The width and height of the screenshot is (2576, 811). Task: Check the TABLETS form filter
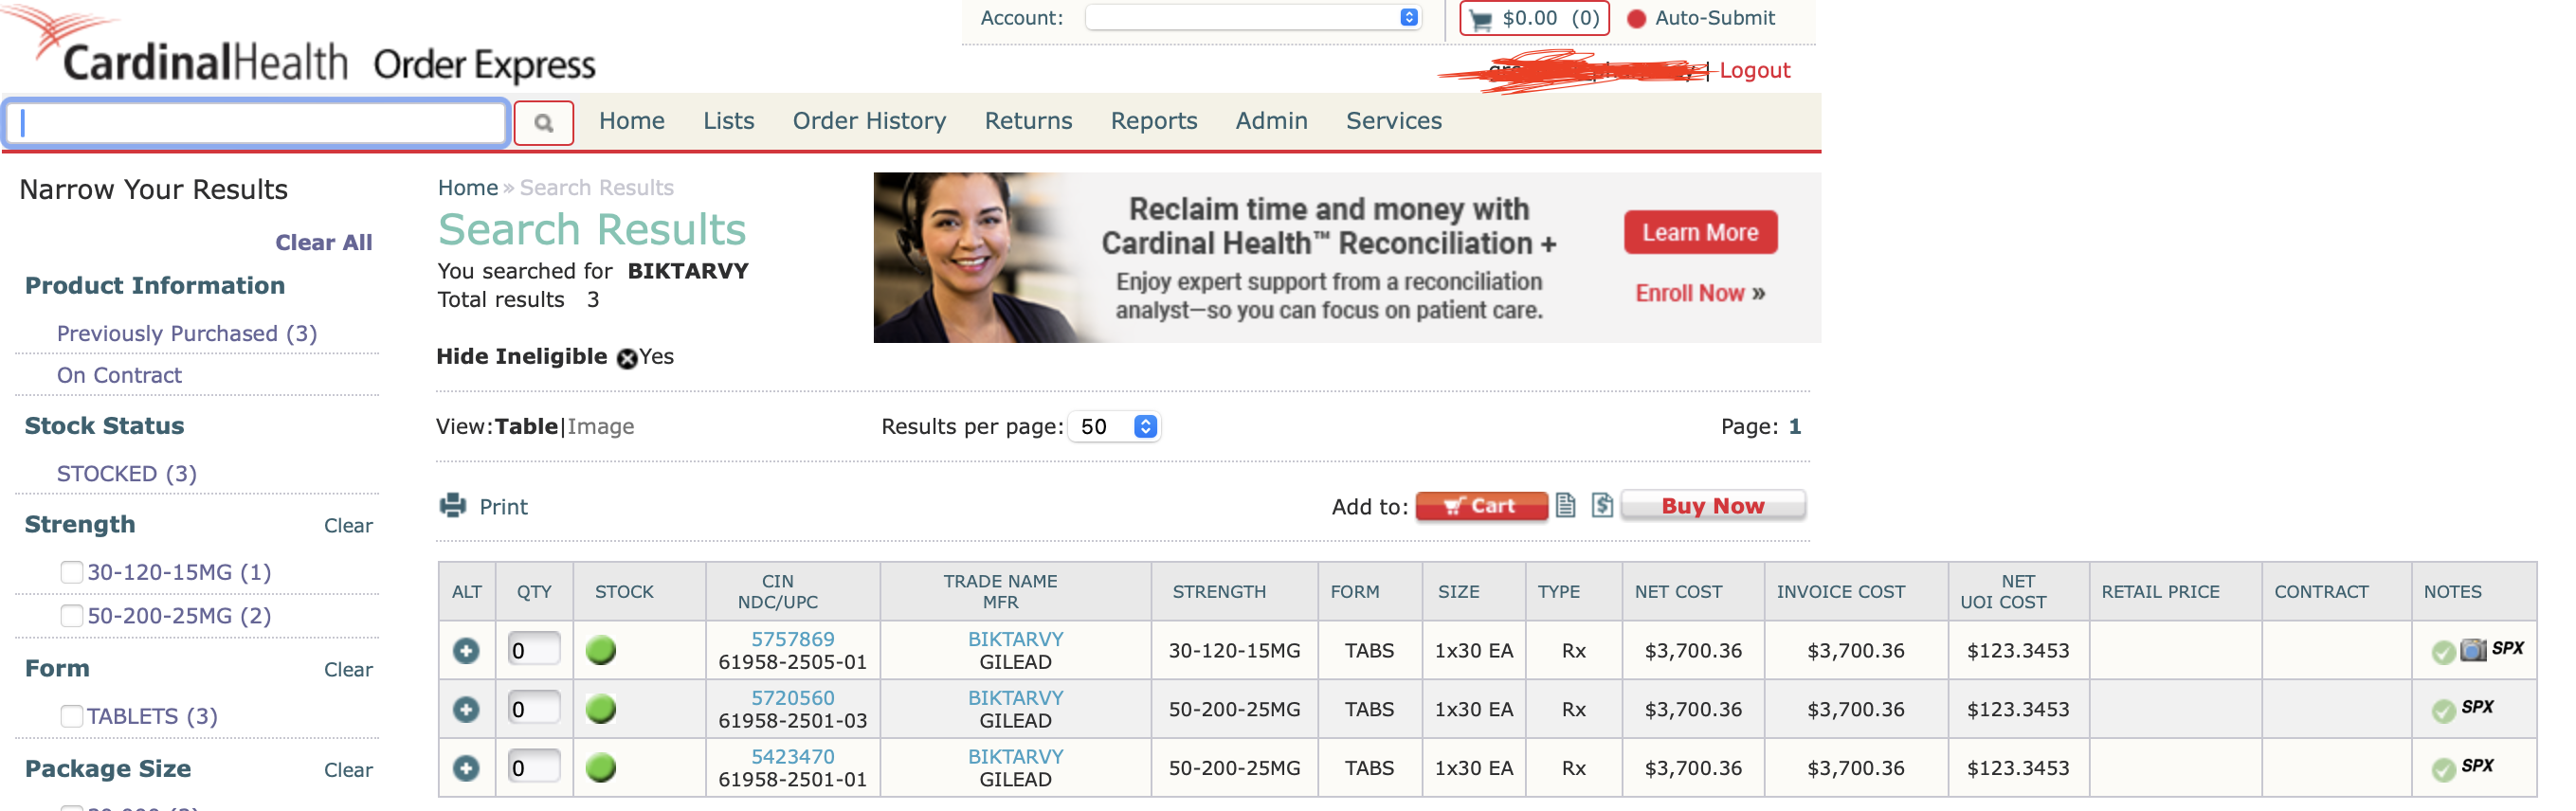71,716
